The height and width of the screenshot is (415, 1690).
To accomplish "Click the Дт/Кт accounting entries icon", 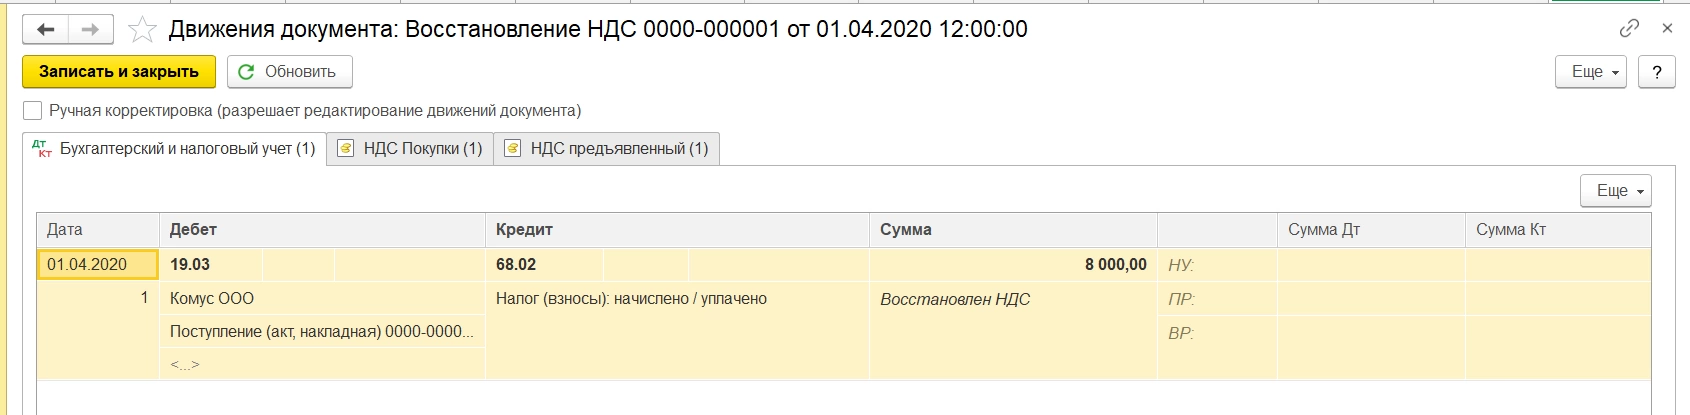I will tap(42, 149).
